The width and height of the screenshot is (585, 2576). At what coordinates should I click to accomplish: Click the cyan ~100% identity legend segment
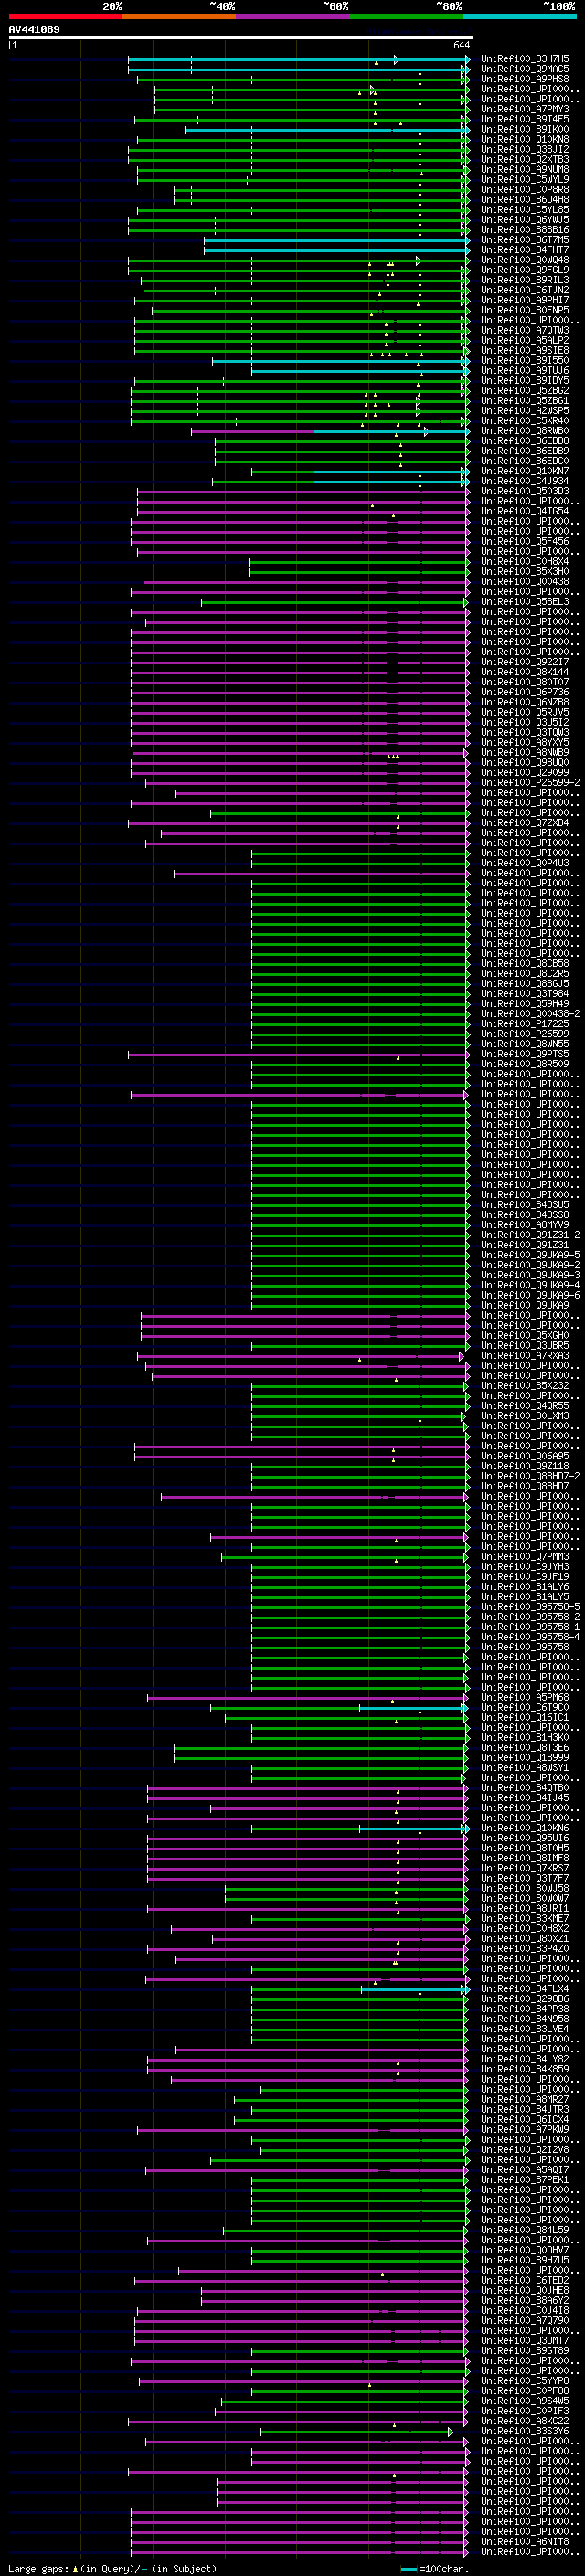(519, 16)
